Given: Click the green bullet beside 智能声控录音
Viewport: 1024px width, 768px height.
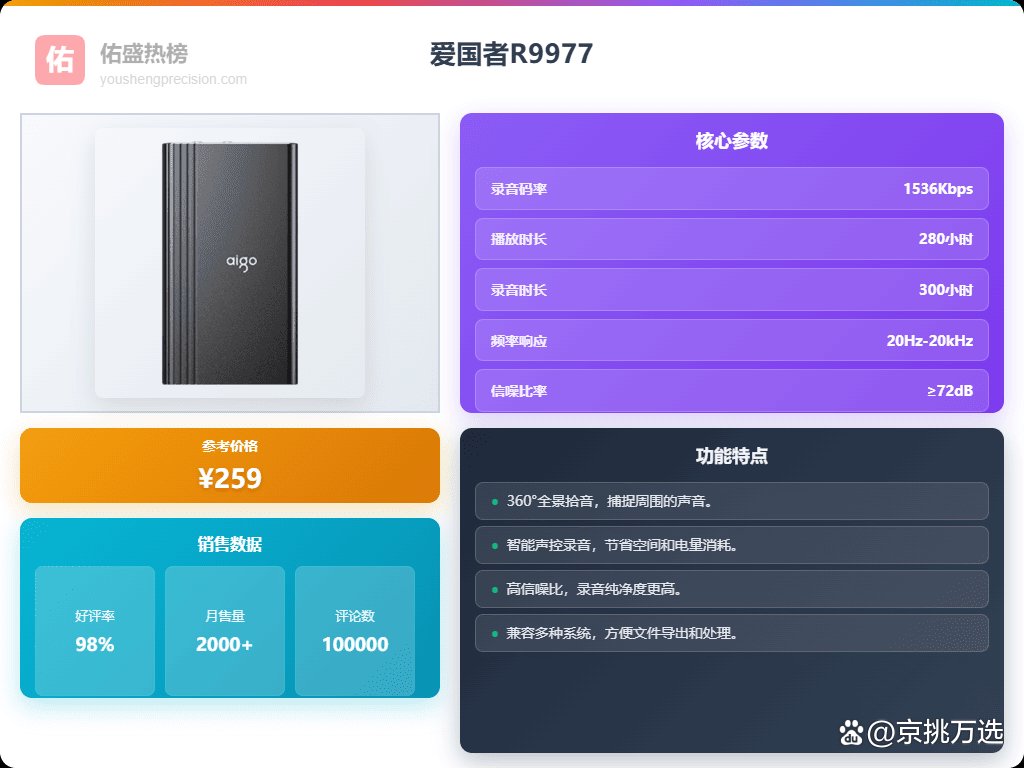Looking at the screenshot, I should coord(495,545).
